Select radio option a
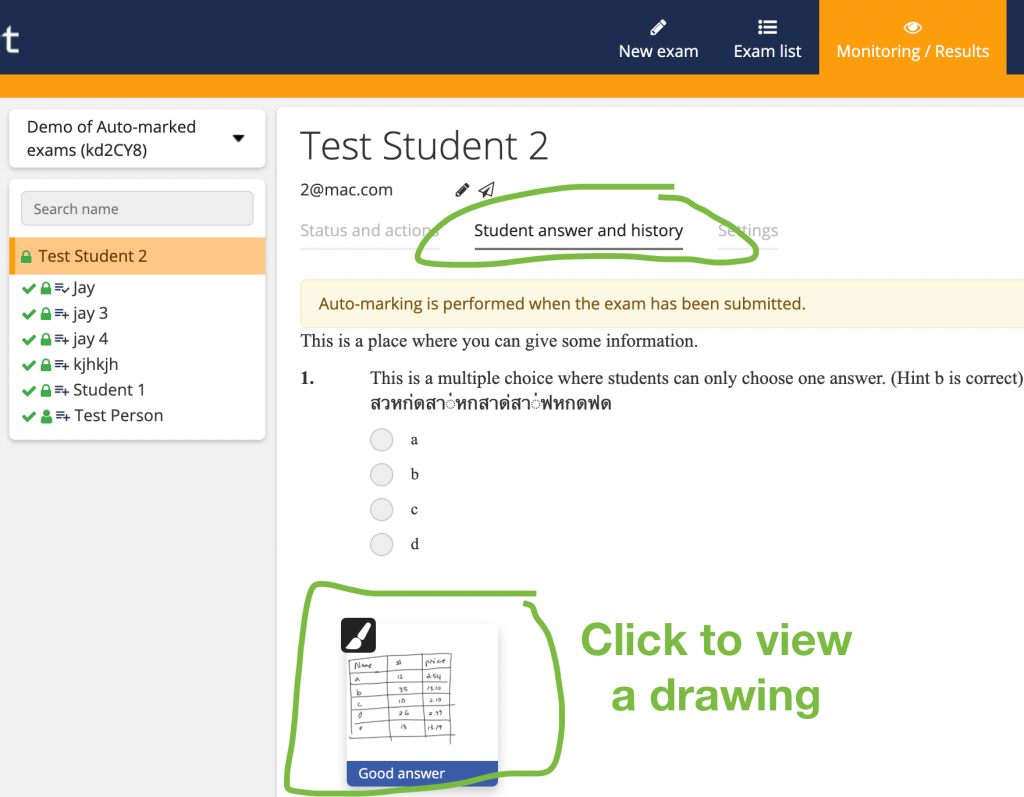Viewport: 1024px width, 797px height. [381, 440]
